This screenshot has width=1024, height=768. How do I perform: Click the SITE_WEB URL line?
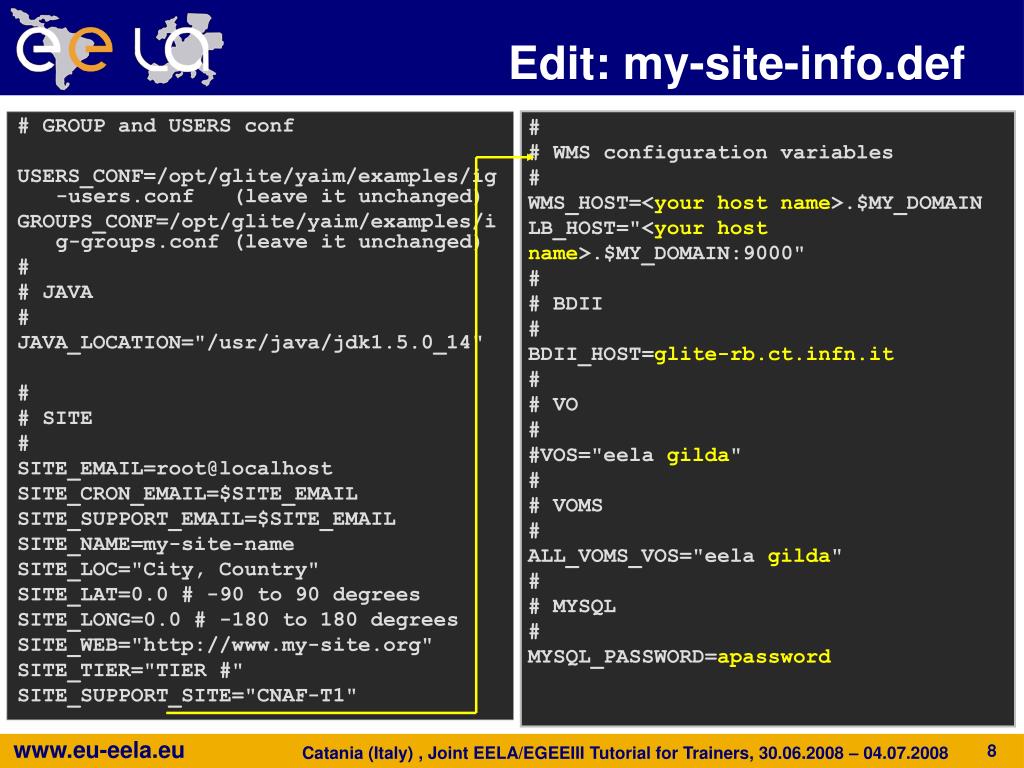click(x=225, y=645)
